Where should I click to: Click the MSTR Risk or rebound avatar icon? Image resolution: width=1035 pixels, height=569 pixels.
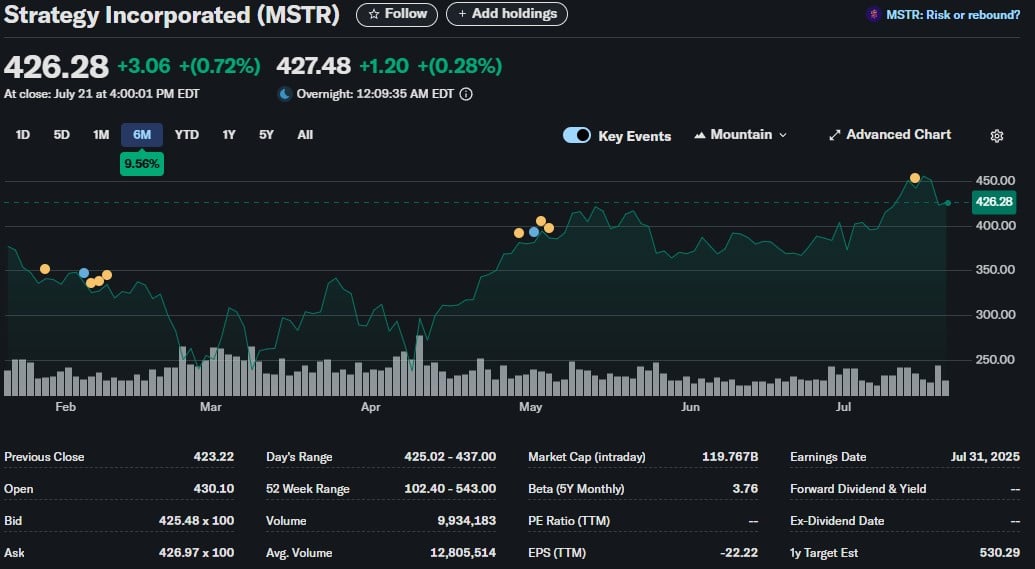click(874, 15)
